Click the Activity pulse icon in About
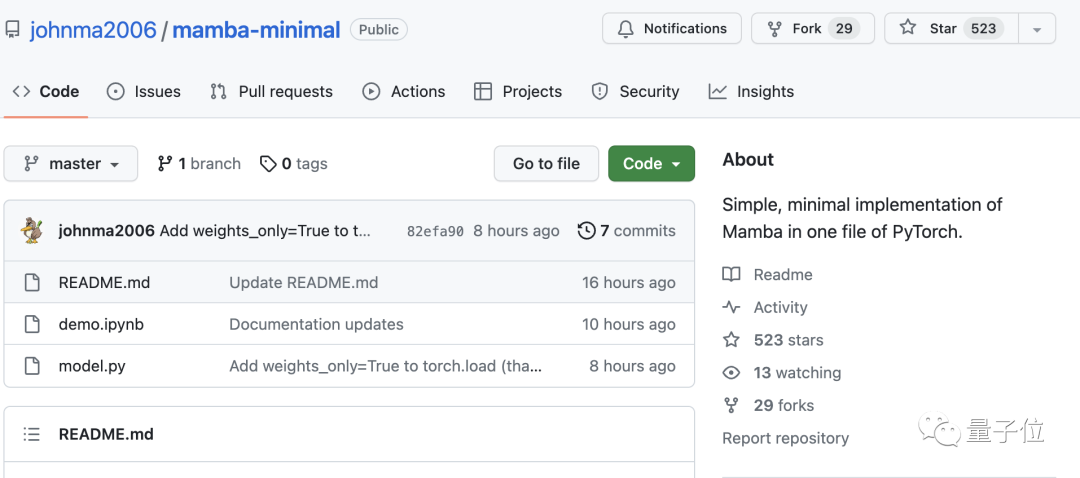The width and height of the screenshot is (1080, 478). tap(732, 308)
